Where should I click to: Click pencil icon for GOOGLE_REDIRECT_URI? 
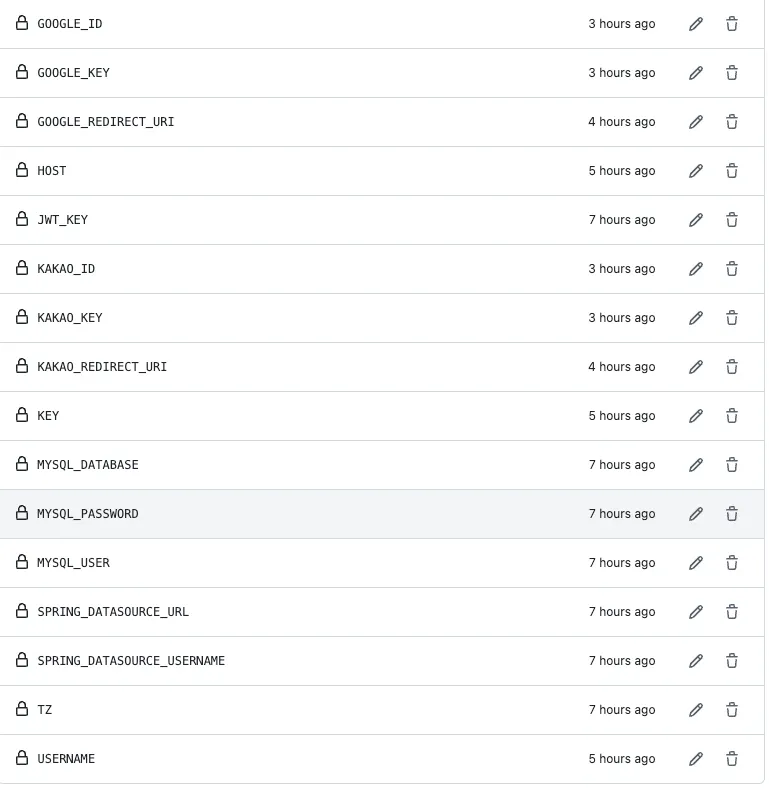tap(696, 122)
